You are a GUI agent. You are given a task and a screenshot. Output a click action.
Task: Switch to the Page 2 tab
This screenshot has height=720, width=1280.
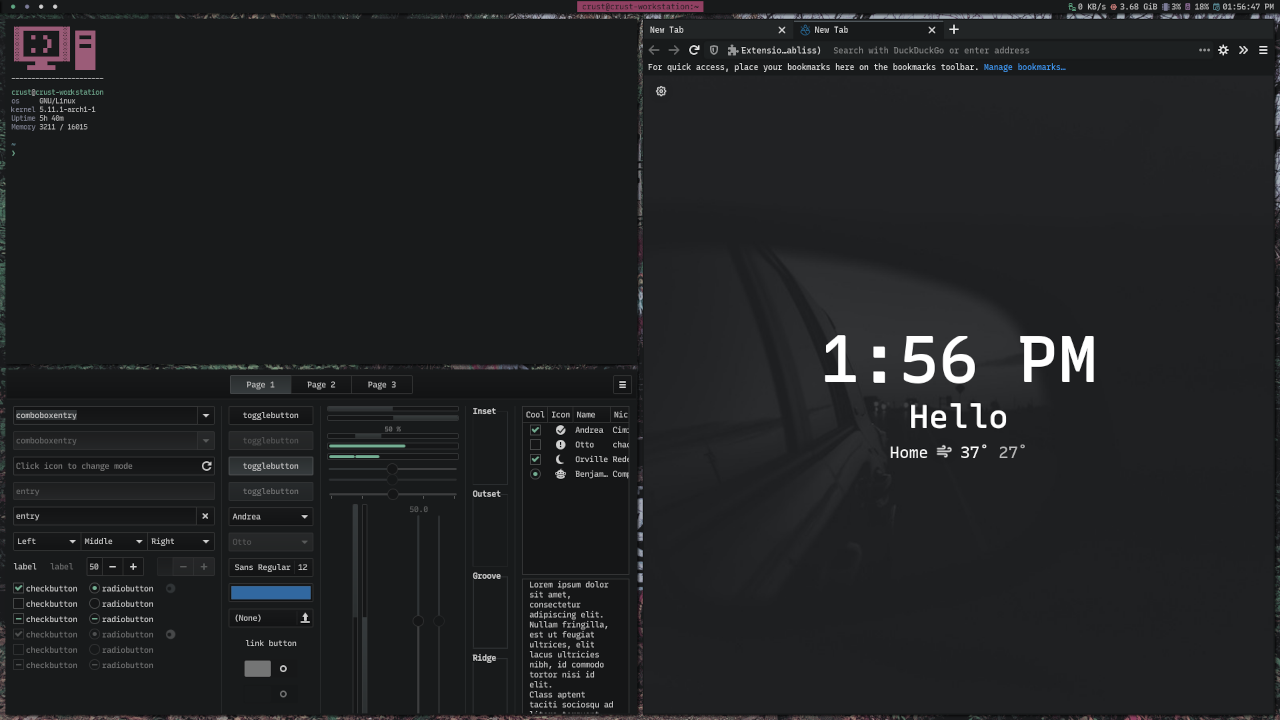(x=321, y=385)
